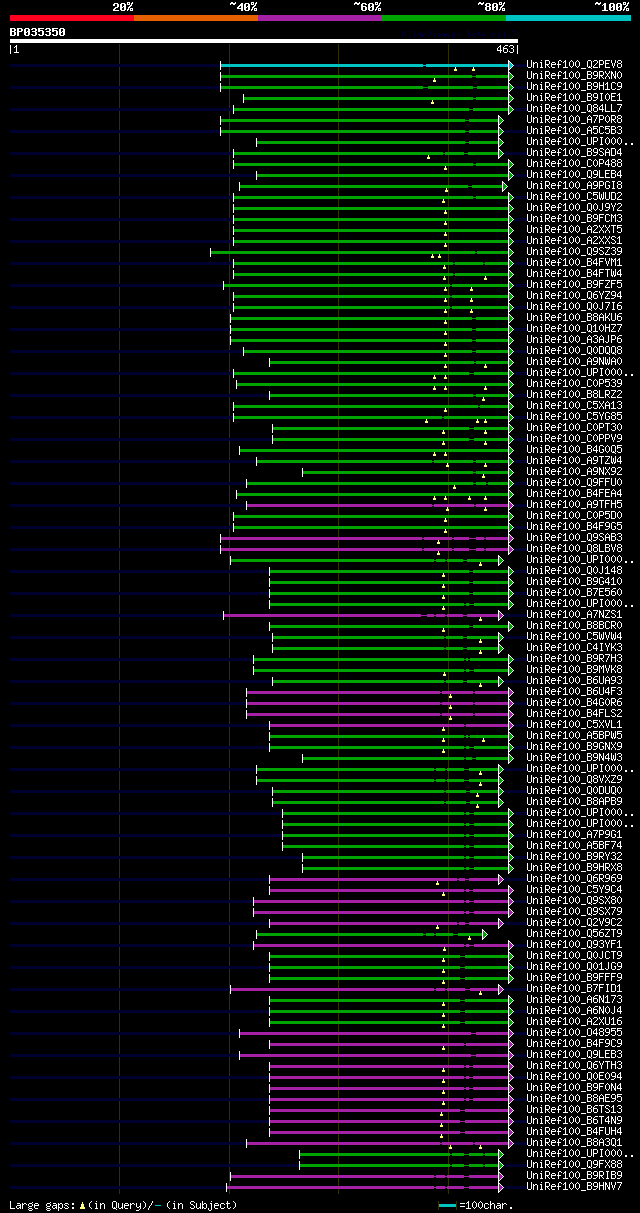This screenshot has width=640, height=1213.
Task: Click hit label UniRef100_Q9FFU0
Action: (574, 483)
